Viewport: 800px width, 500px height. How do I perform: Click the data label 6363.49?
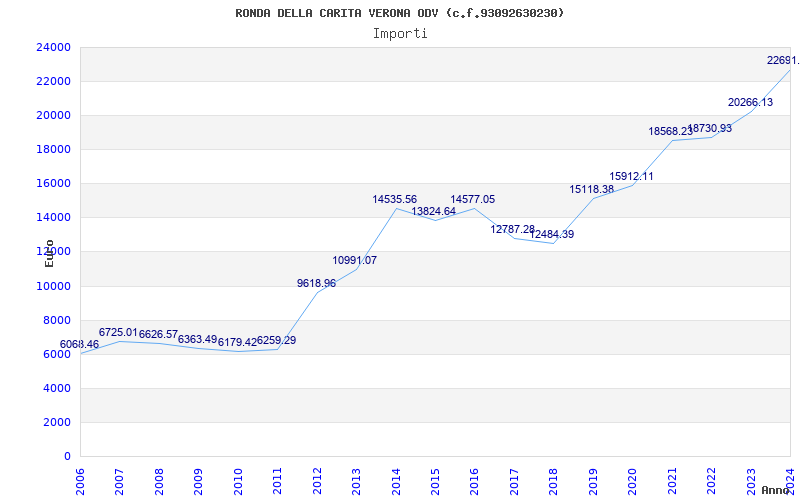(197, 340)
